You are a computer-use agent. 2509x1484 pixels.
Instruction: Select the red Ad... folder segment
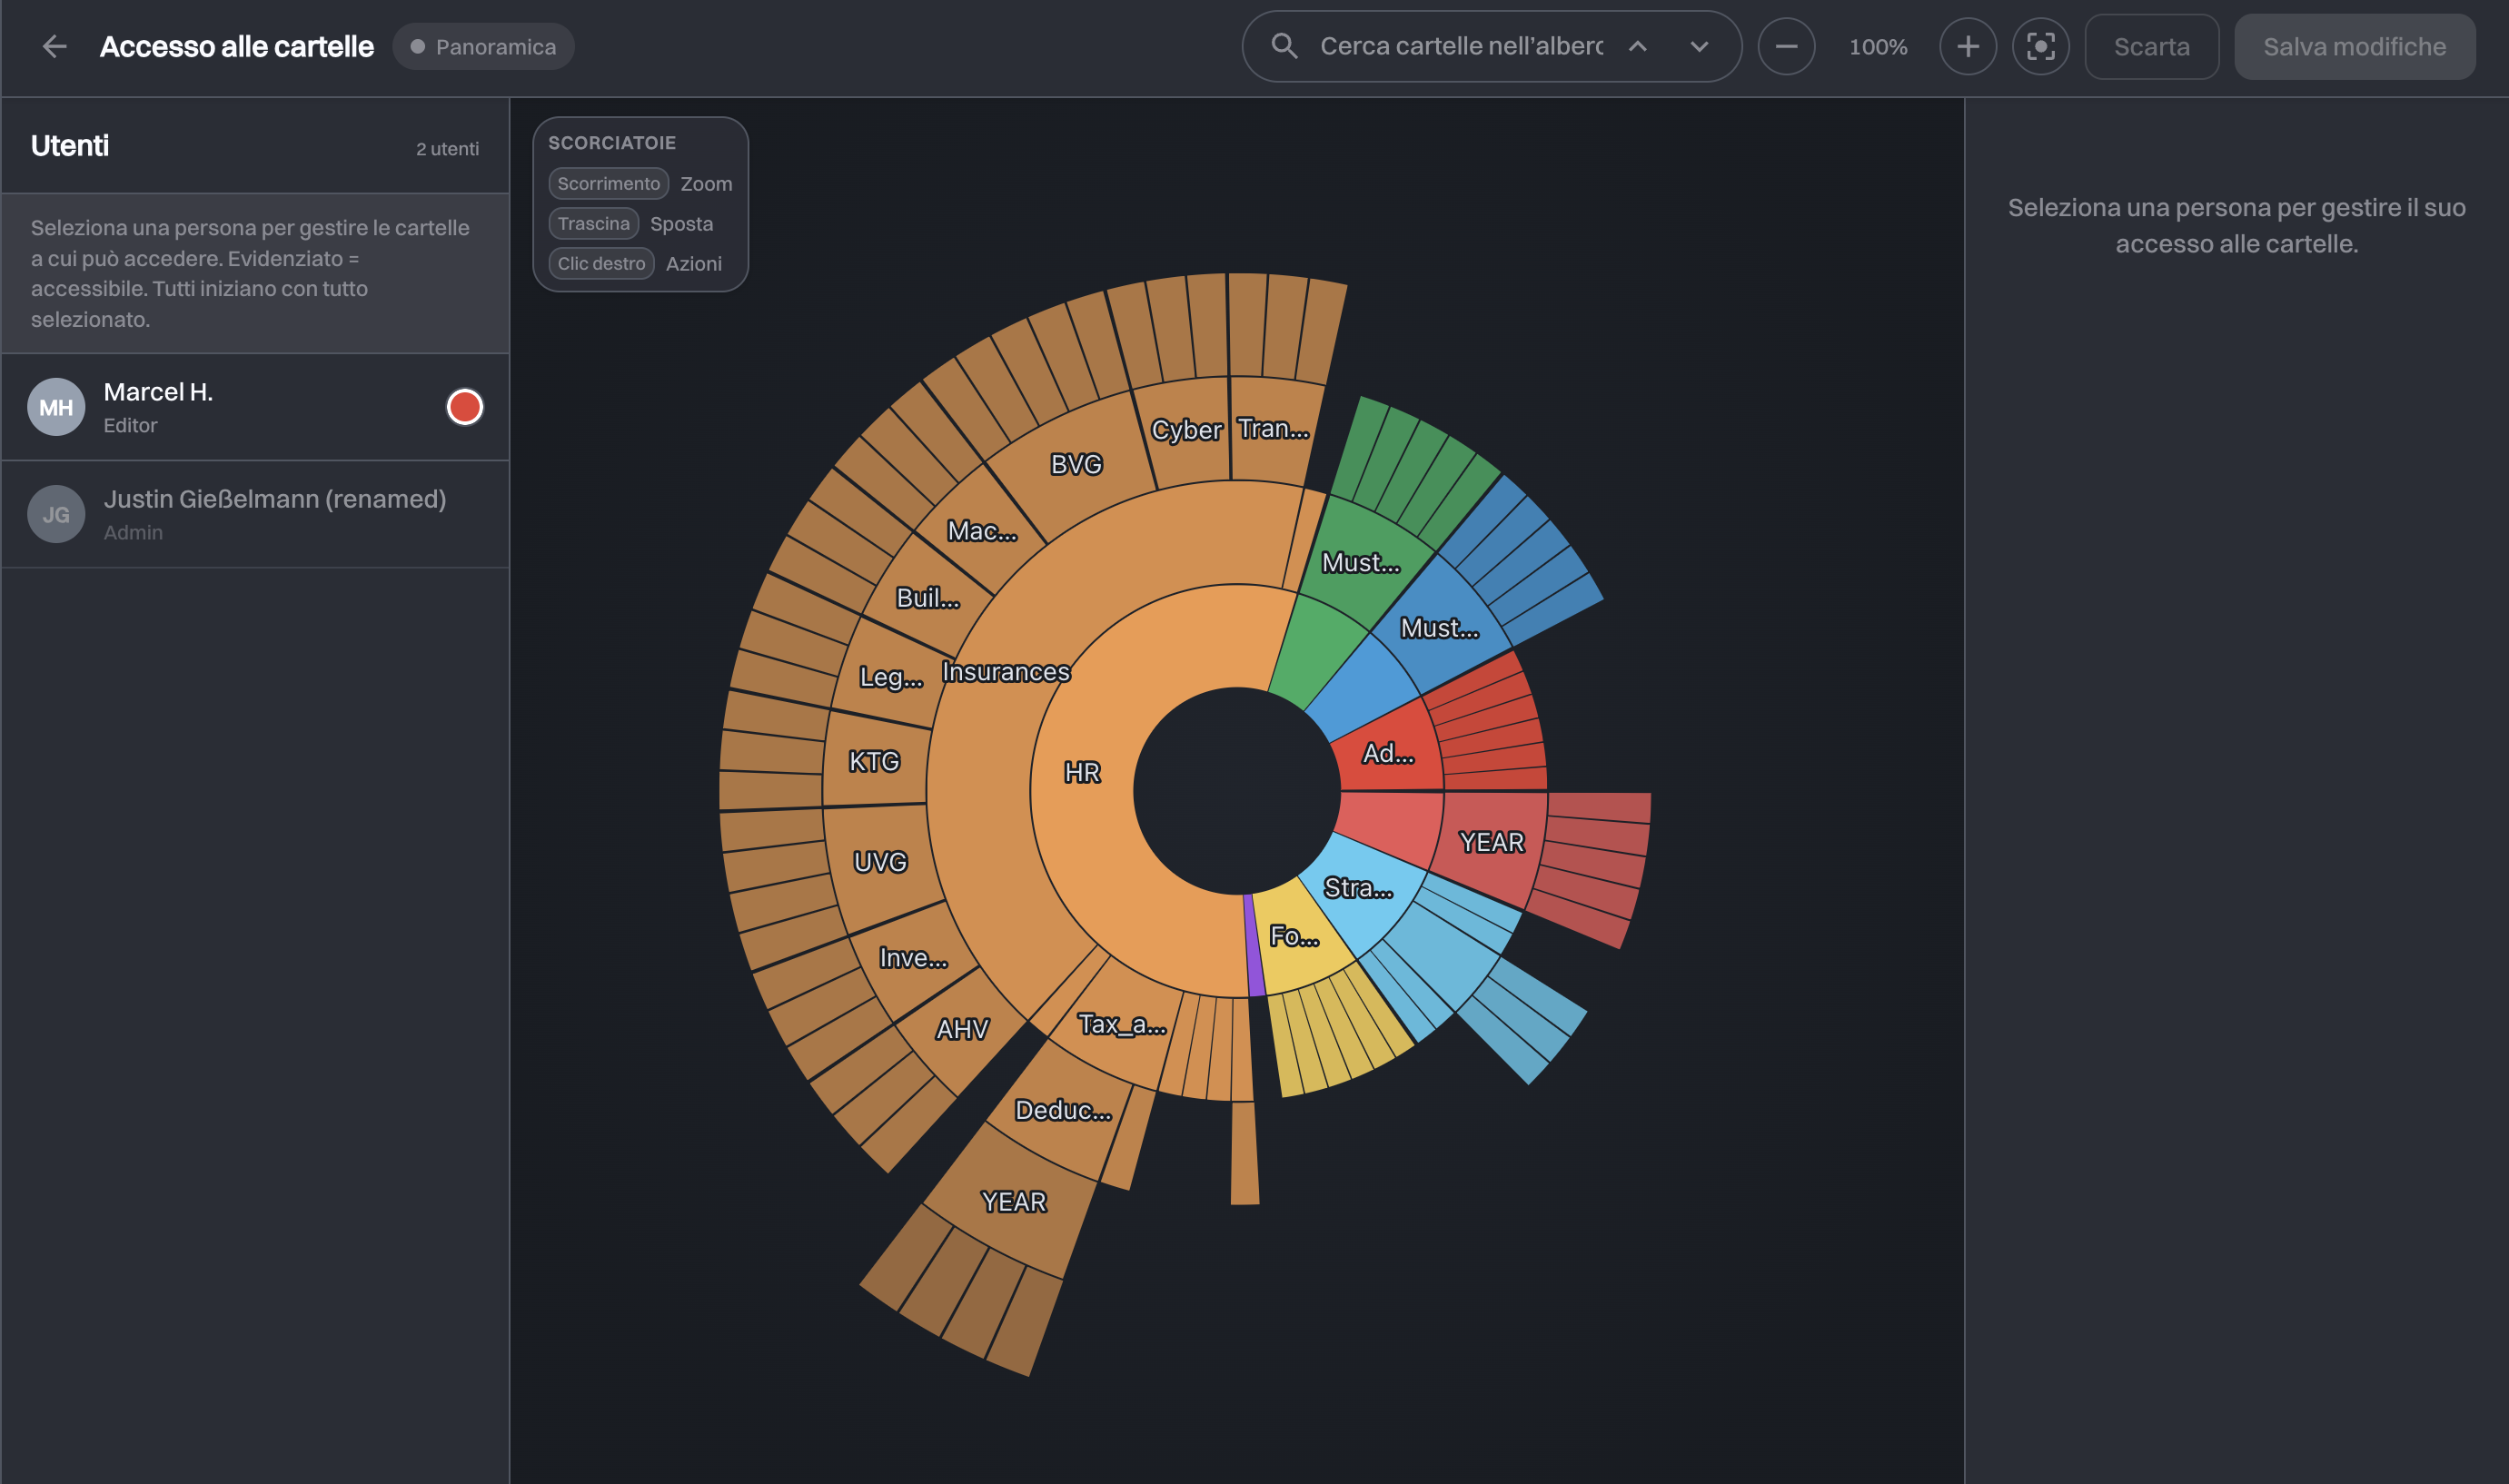(1388, 753)
